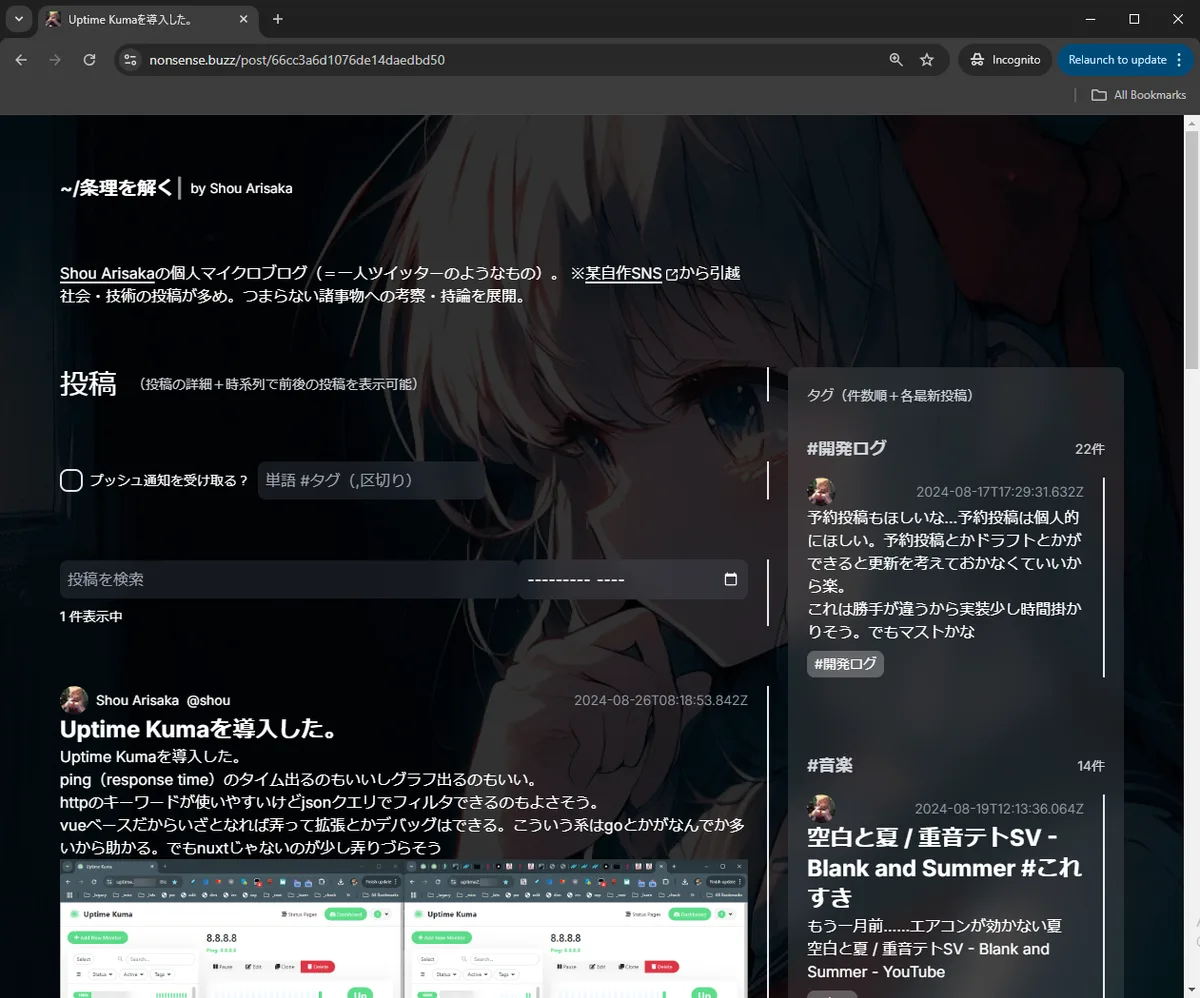The height and width of the screenshot is (998, 1200).
Task: Click the #開発ログ tag badge
Action: click(x=845, y=664)
